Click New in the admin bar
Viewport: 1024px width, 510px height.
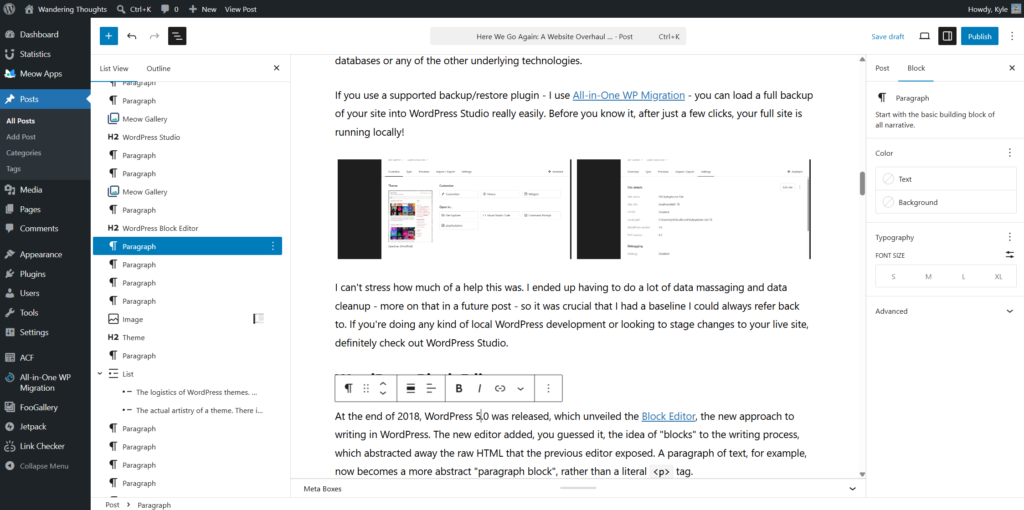(202, 10)
